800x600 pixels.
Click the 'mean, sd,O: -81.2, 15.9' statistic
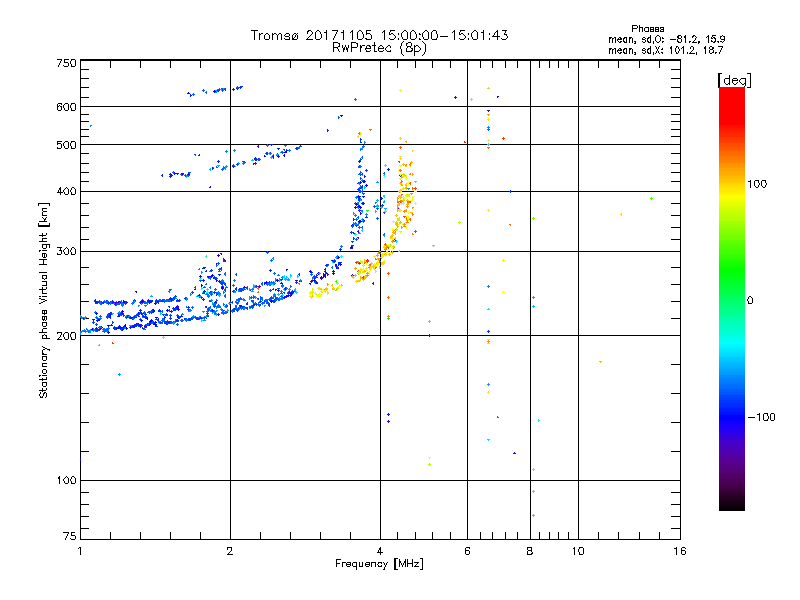(667, 39)
